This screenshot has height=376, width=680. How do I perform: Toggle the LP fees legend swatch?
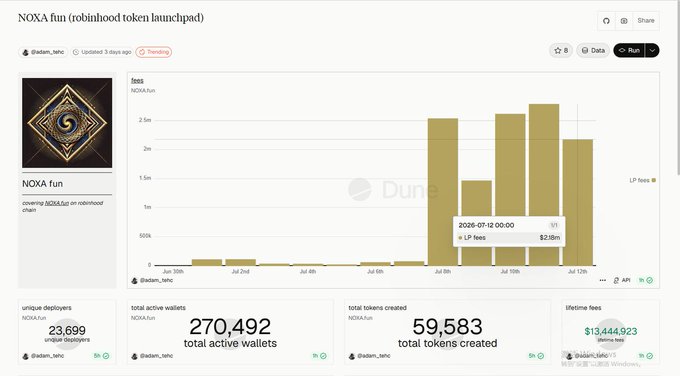pos(654,180)
